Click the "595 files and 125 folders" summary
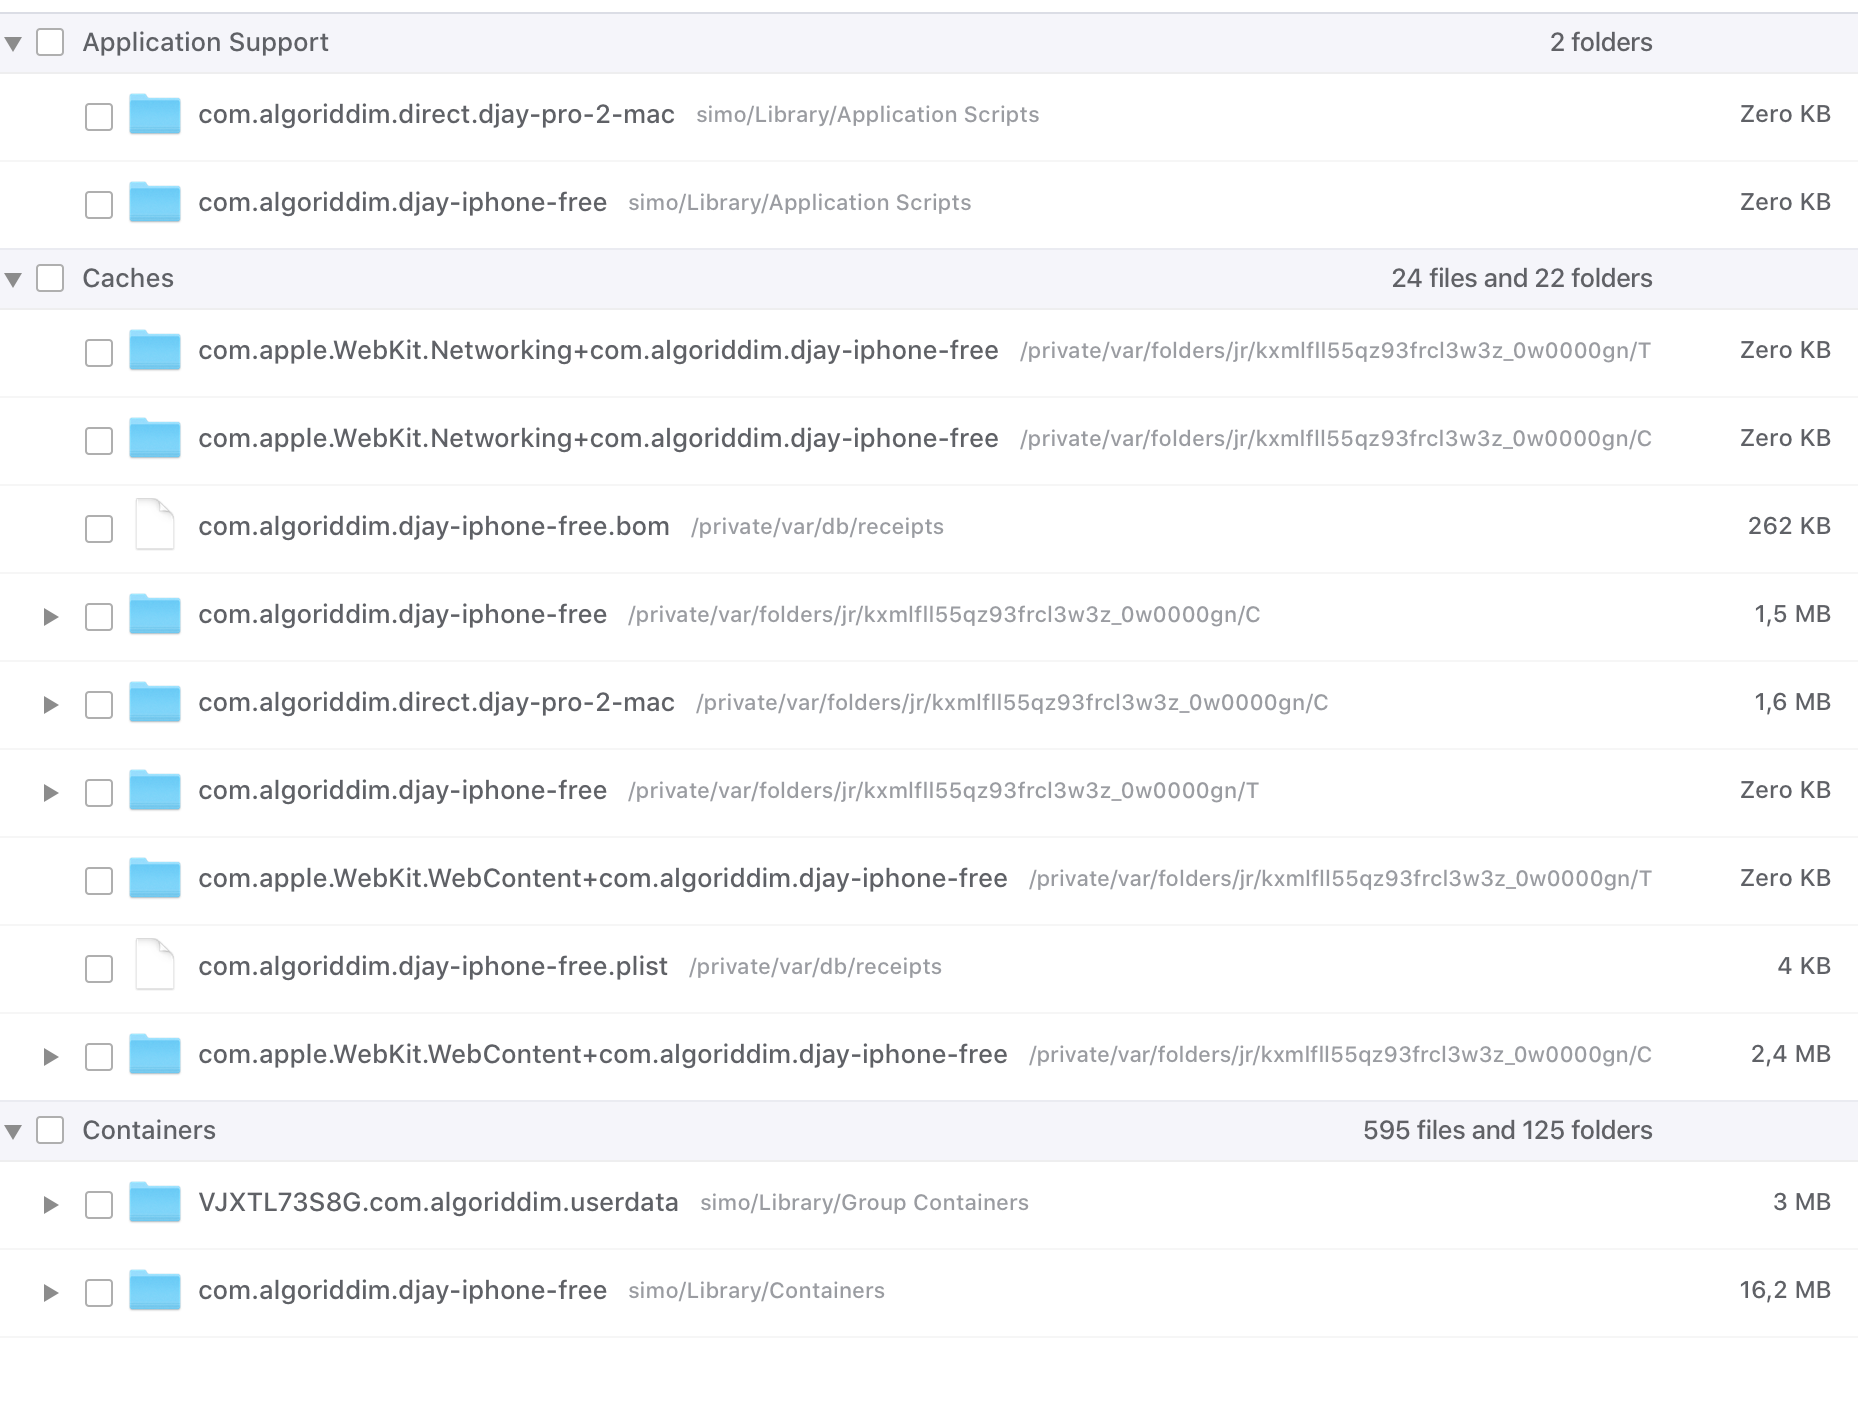This screenshot has height=1412, width=1858. (x=1508, y=1130)
